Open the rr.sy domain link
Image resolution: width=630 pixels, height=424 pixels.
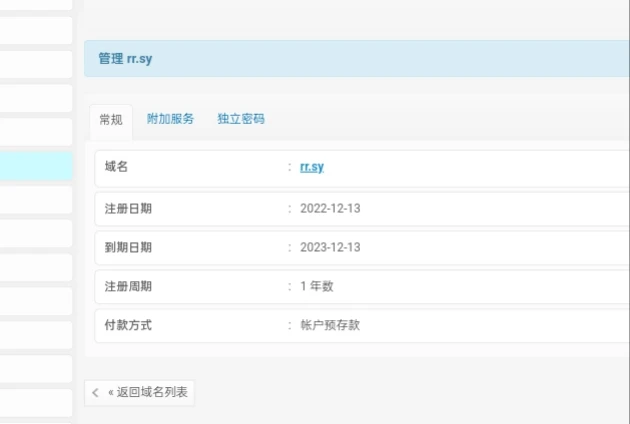[x=312, y=167]
